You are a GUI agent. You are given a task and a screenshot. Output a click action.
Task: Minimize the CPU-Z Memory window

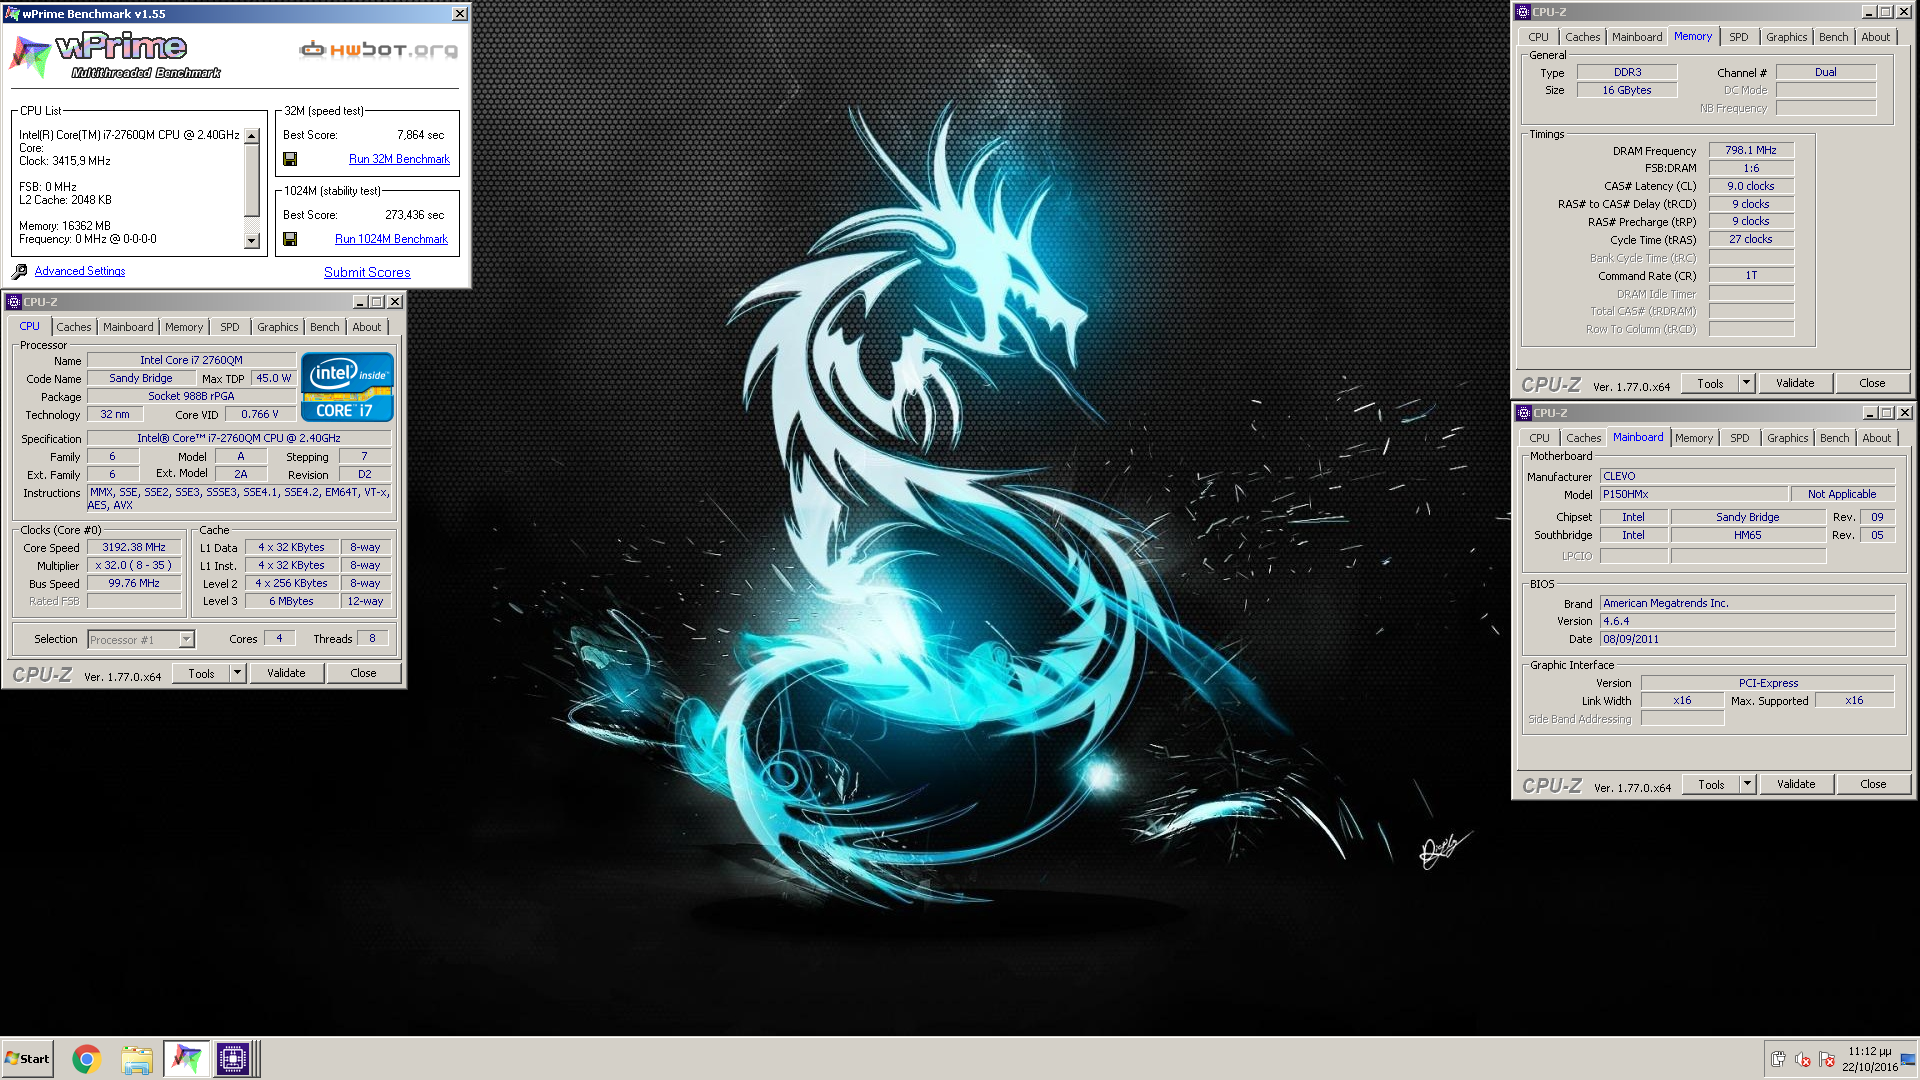(1869, 12)
